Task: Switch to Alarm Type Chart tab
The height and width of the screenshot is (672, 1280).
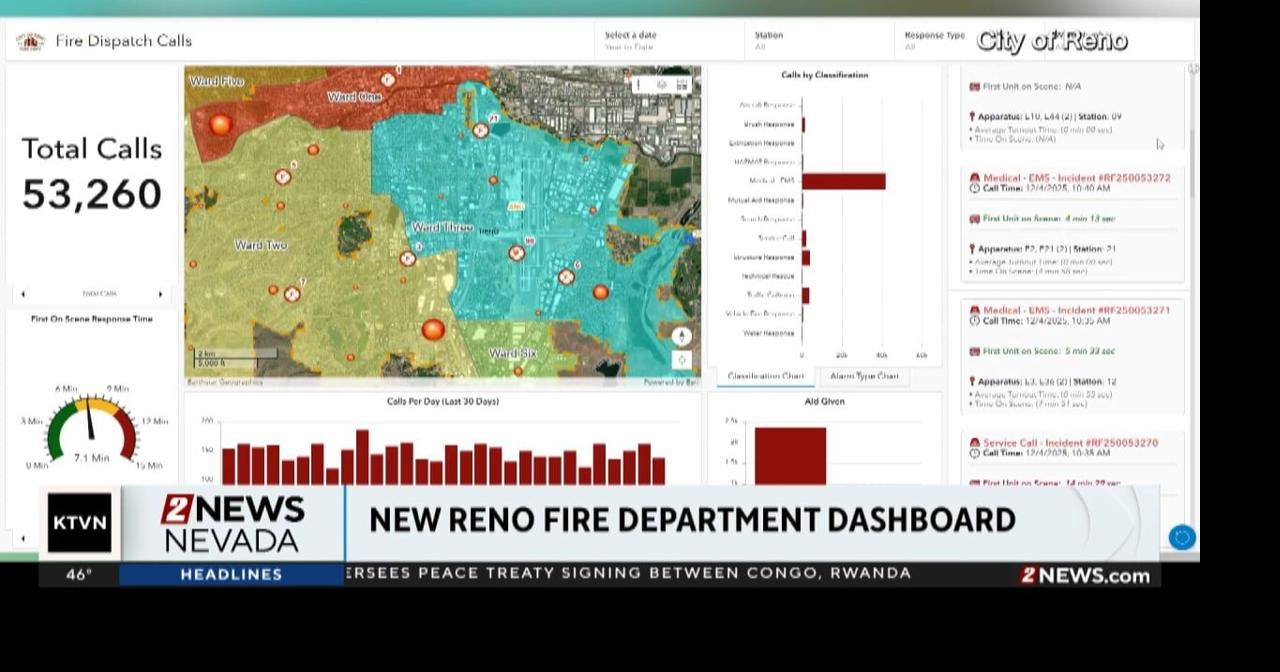Action: click(864, 376)
